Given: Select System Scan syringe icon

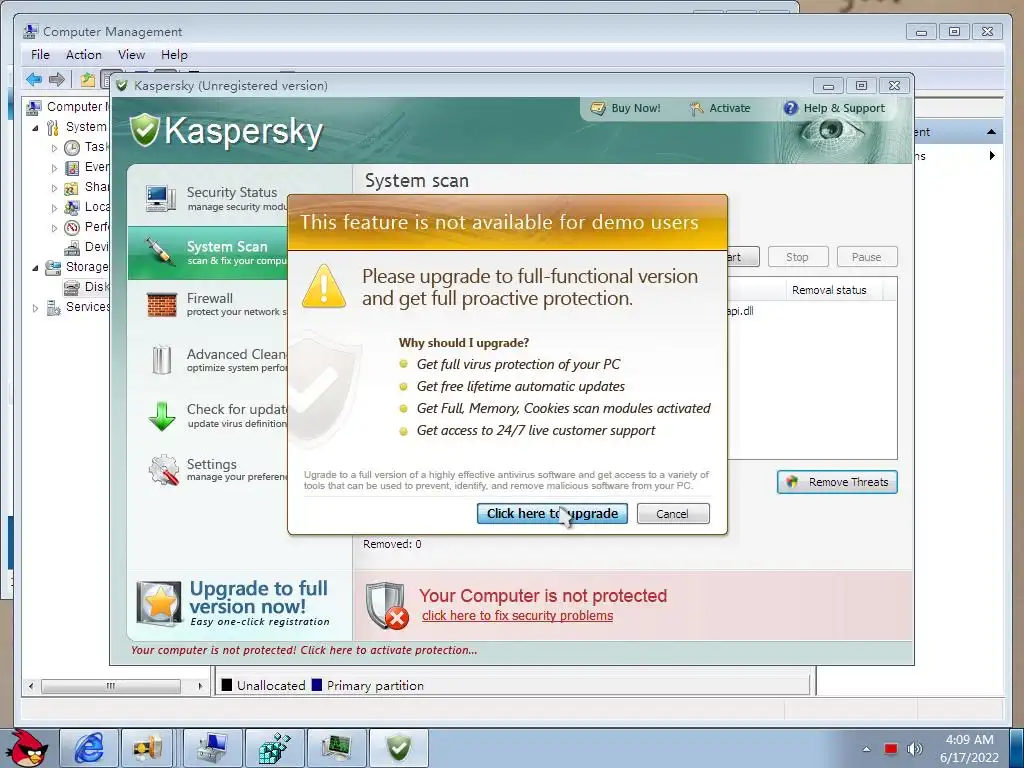Looking at the screenshot, I should coord(161,252).
